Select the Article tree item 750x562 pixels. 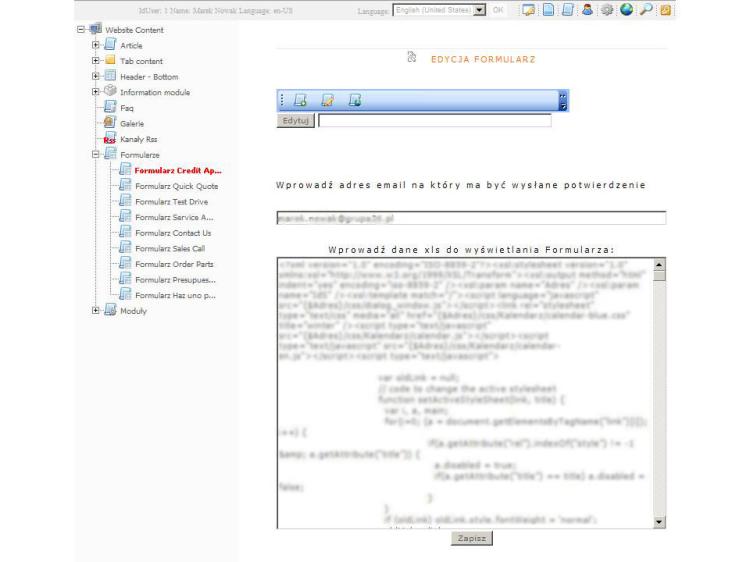coord(131,45)
